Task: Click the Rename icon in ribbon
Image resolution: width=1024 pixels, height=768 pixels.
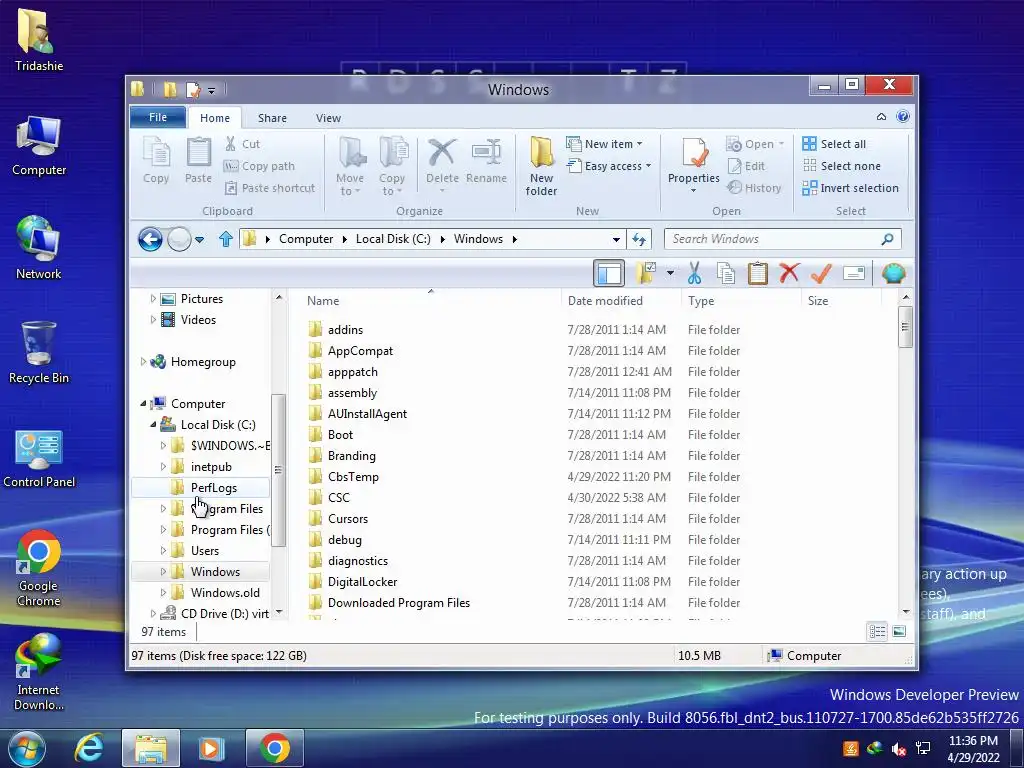Action: (487, 153)
